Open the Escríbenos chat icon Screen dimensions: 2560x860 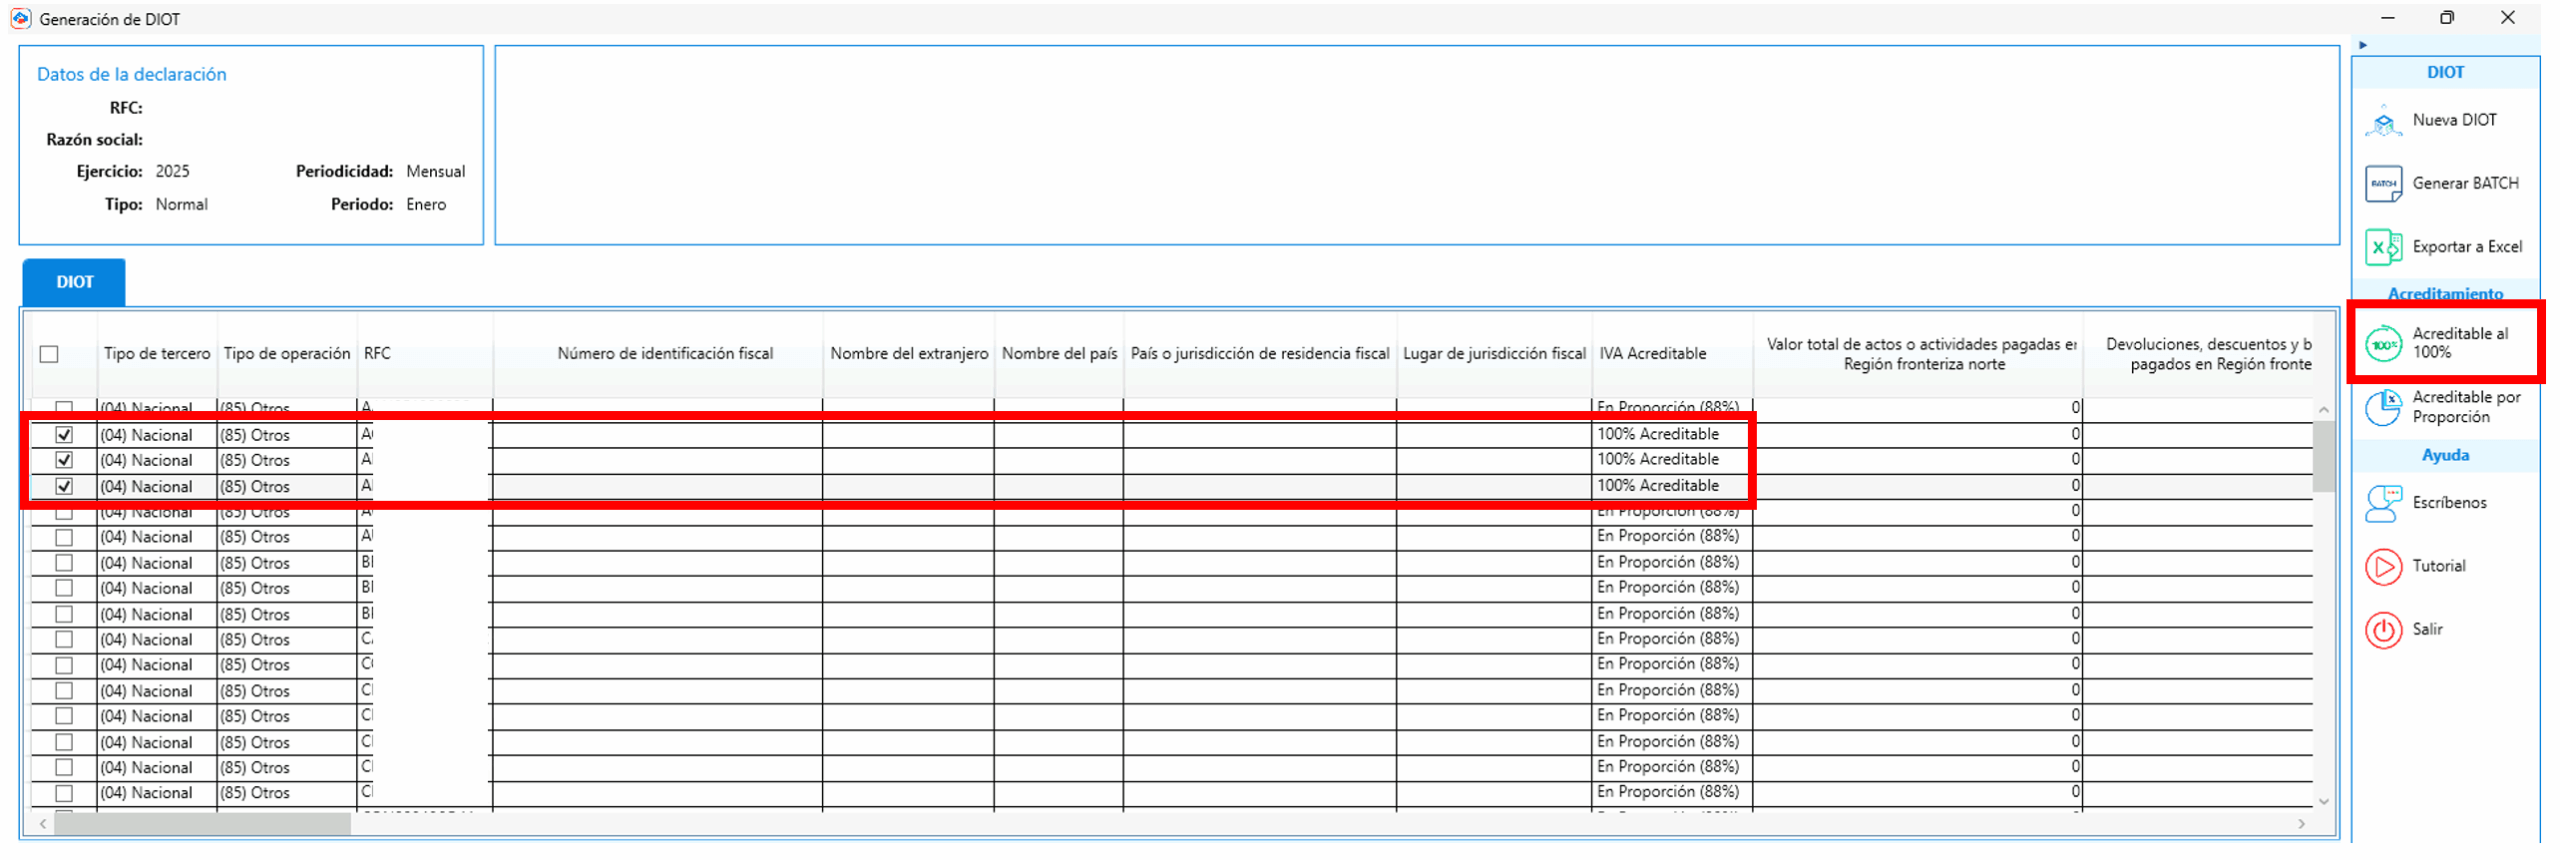(x=2383, y=503)
